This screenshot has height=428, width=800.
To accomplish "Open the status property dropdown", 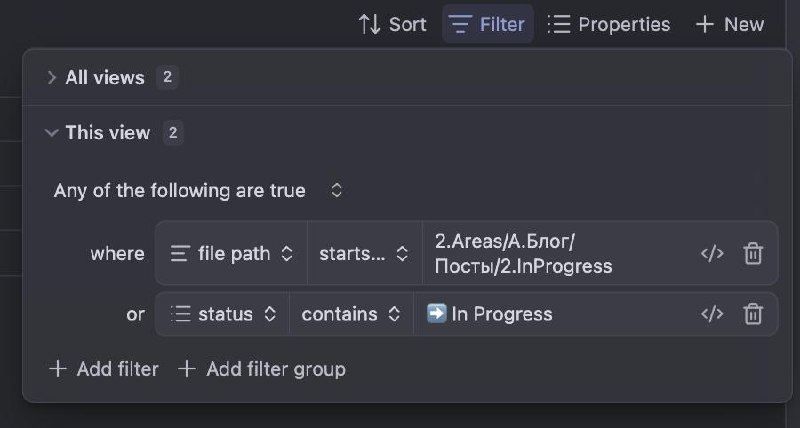I will 223,314.
